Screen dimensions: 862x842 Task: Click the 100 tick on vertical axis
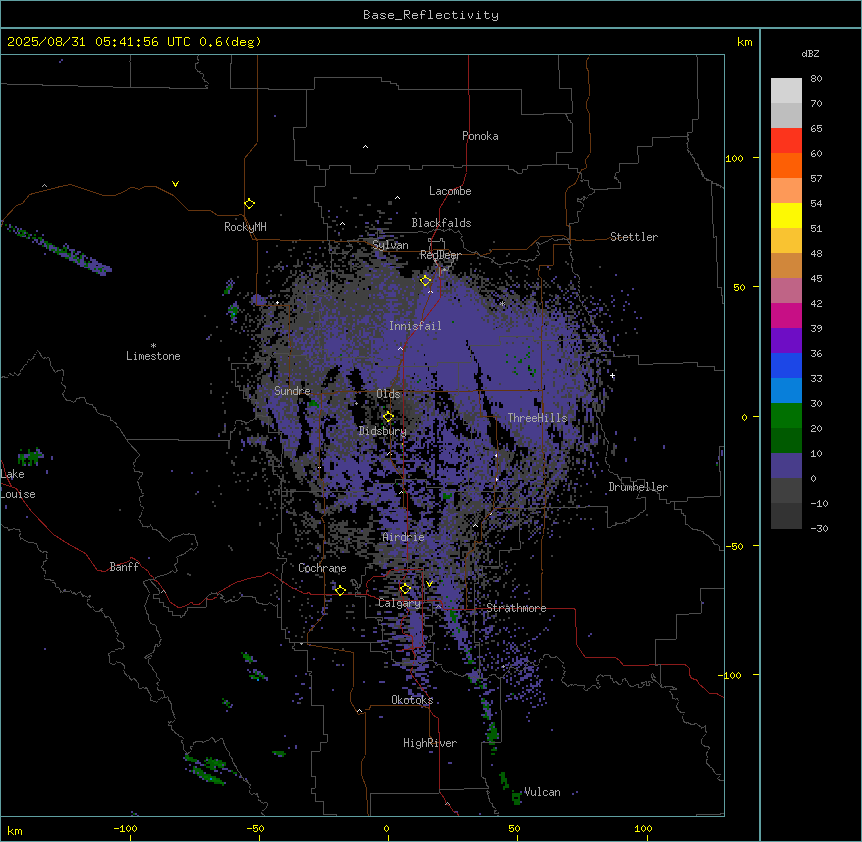[x=734, y=158]
